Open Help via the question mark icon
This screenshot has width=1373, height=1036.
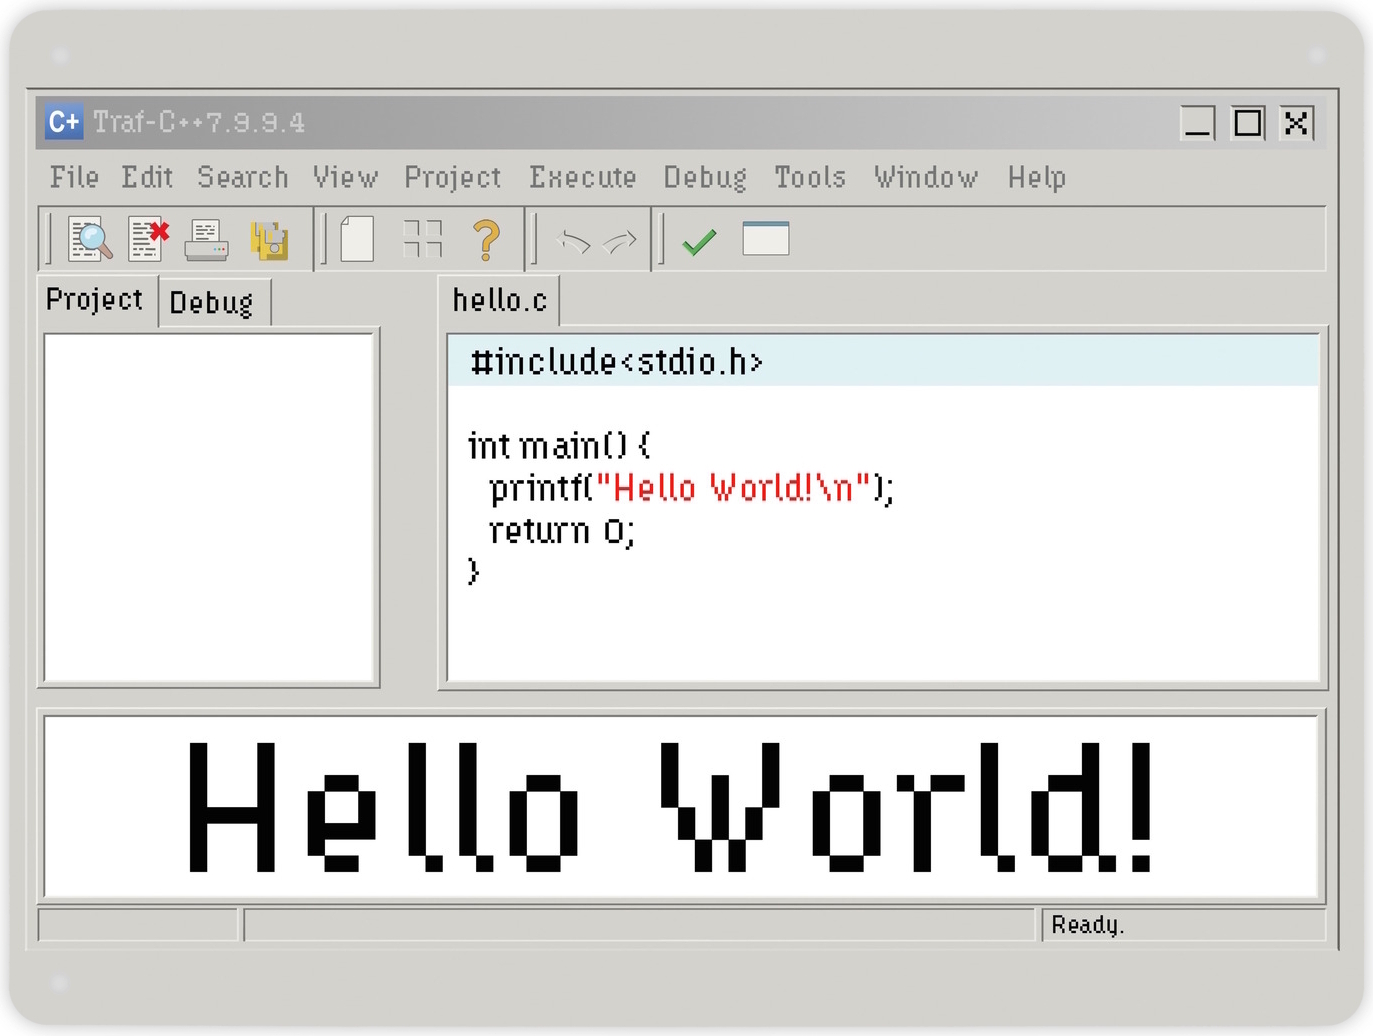click(487, 239)
